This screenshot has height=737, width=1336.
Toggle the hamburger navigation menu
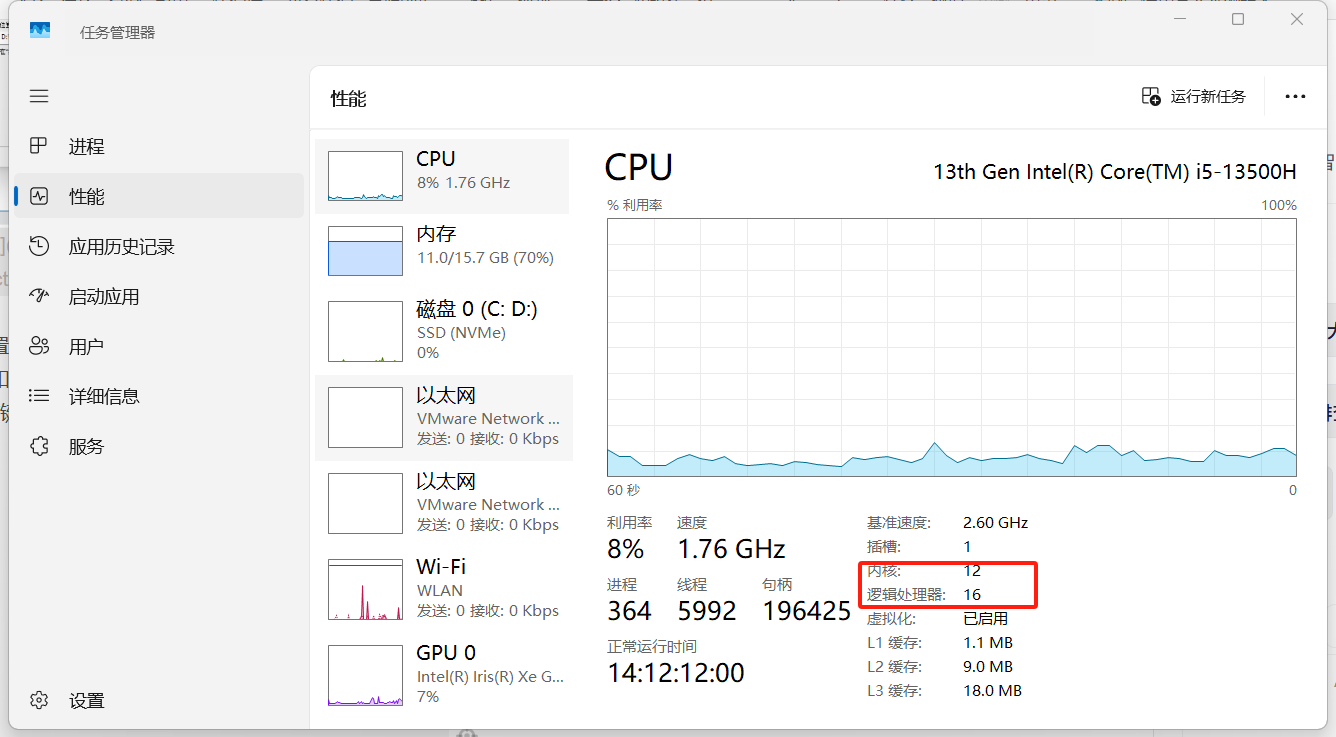pos(39,96)
